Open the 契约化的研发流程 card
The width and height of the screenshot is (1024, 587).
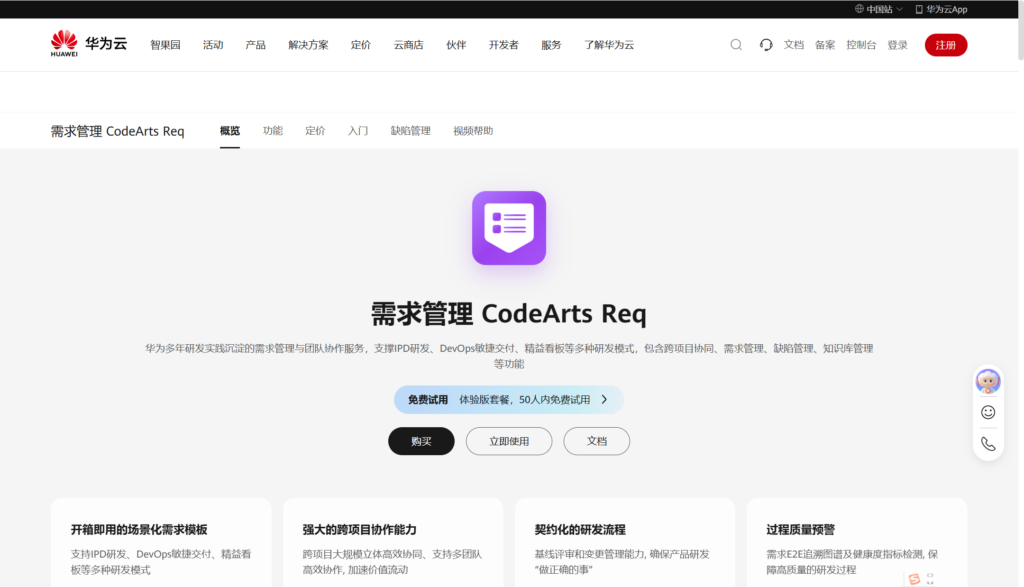click(x=625, y=543)
